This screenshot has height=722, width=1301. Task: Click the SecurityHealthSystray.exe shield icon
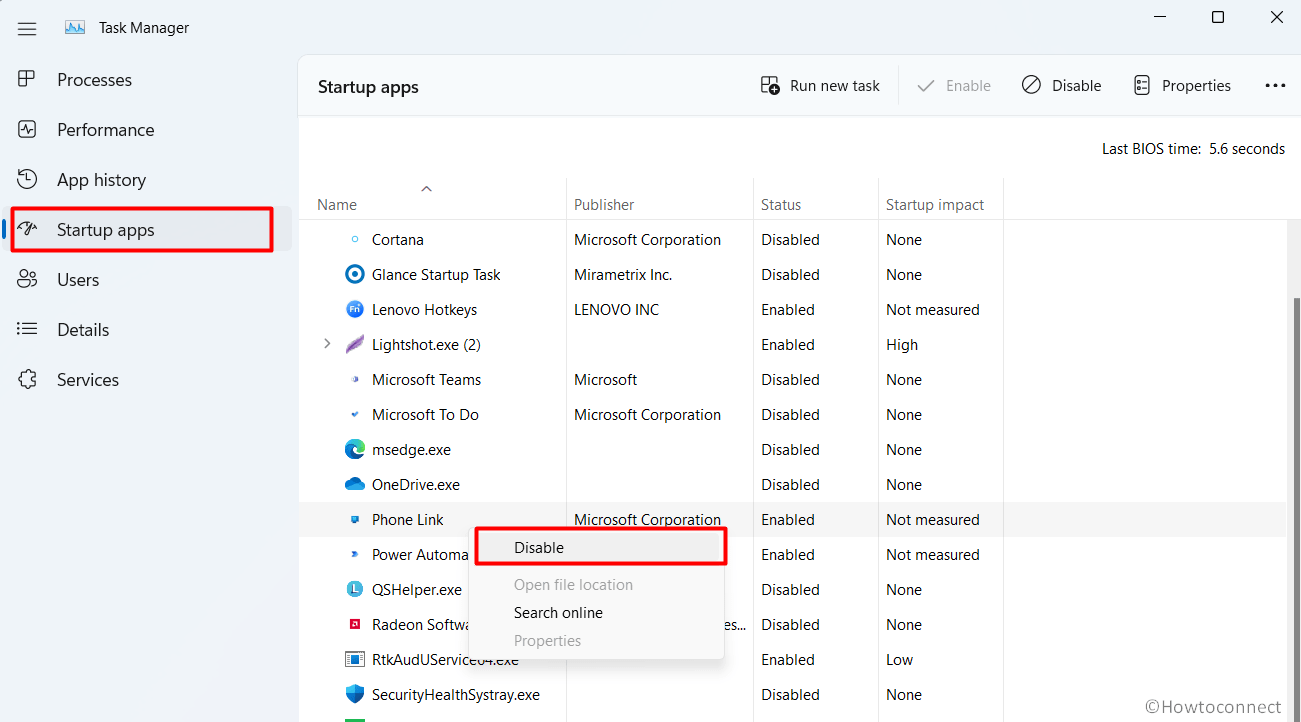(355, 695)
